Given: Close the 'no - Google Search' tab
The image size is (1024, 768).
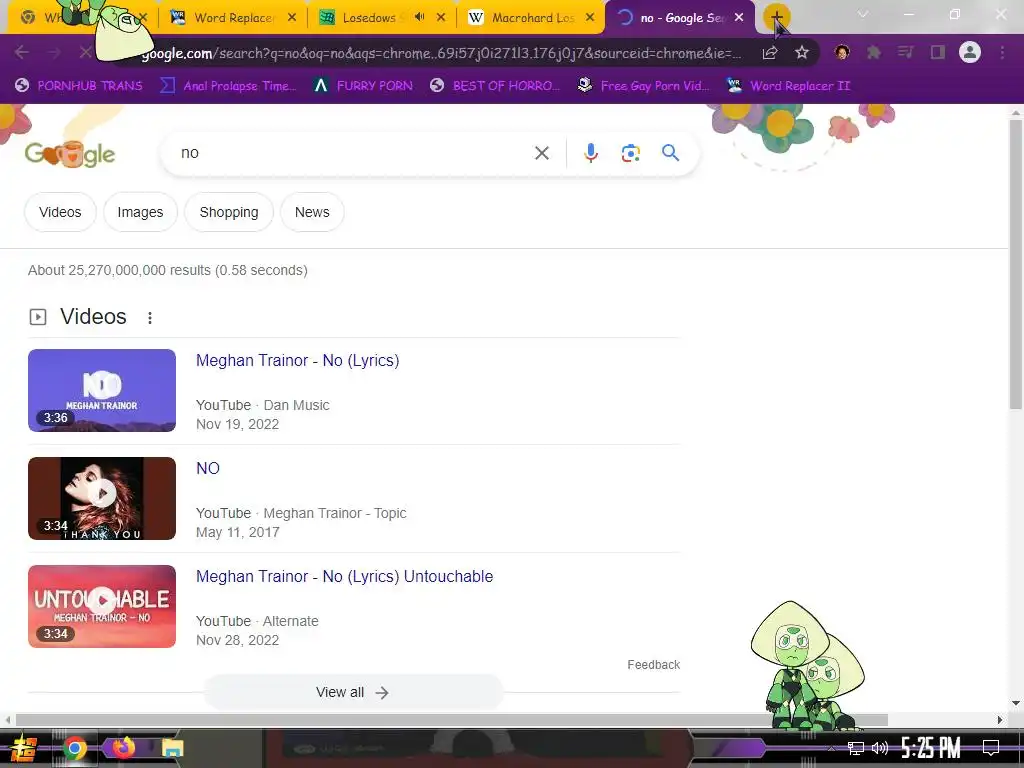Looking at the screenshot, I should [739, 18].
